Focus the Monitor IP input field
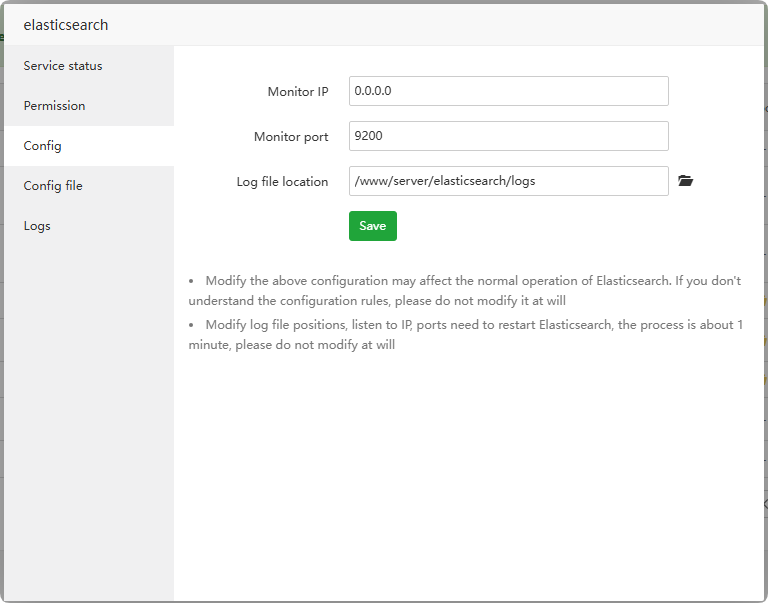 tap(508, 91)
